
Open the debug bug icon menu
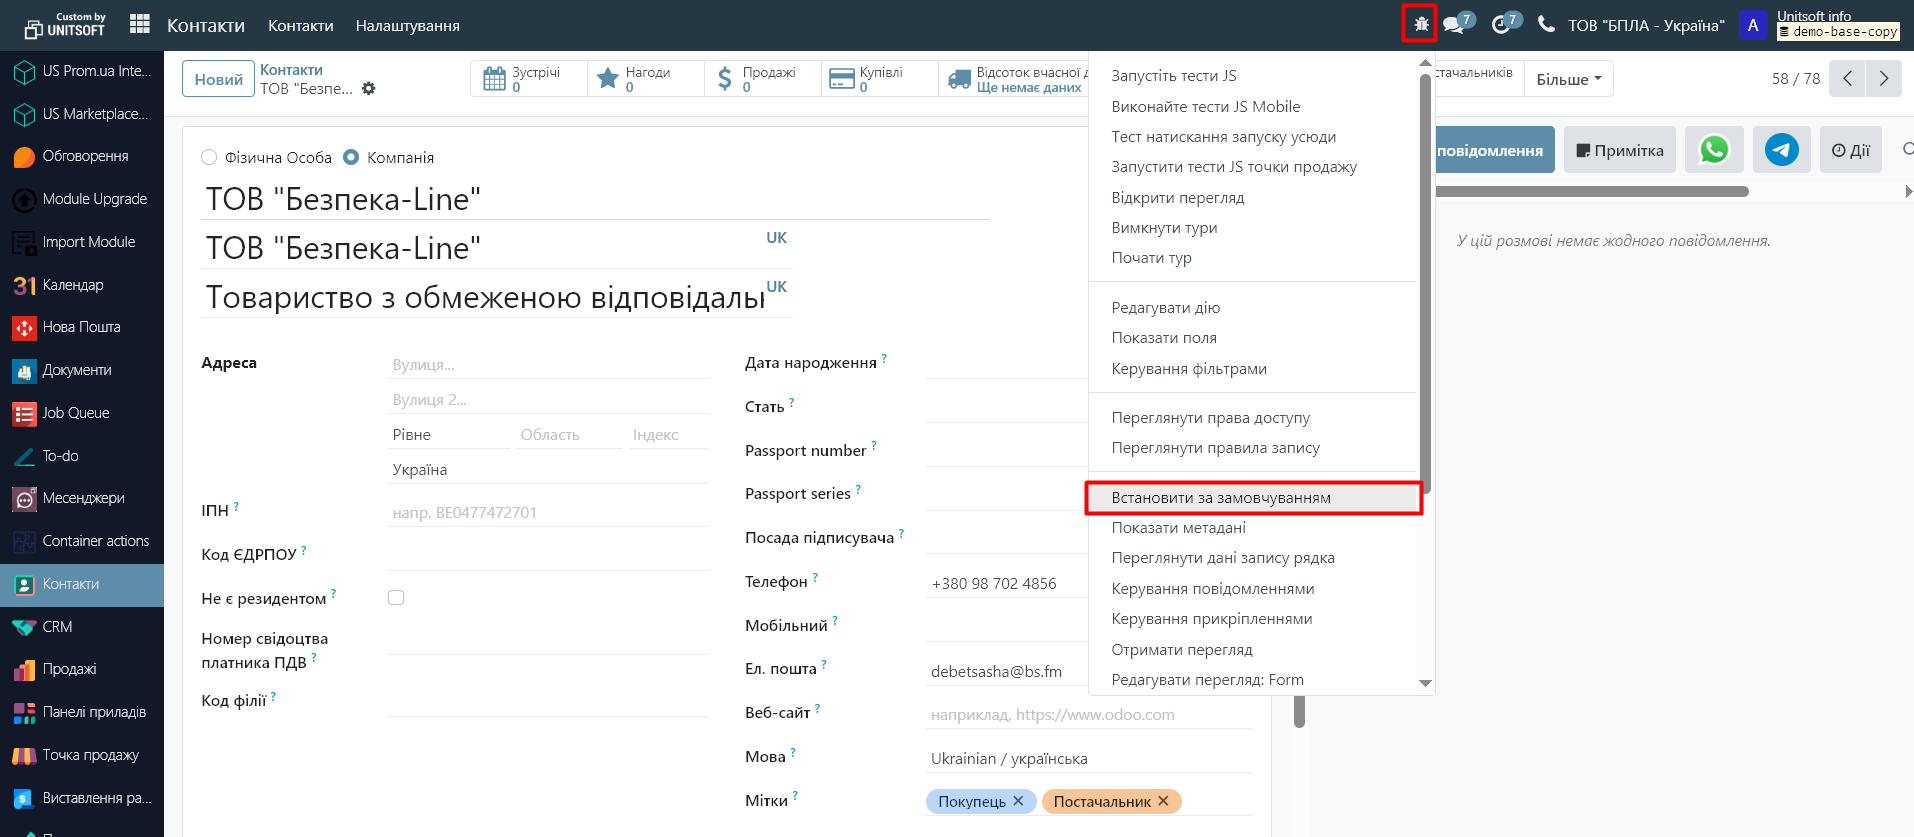(x=1419, y=24)
